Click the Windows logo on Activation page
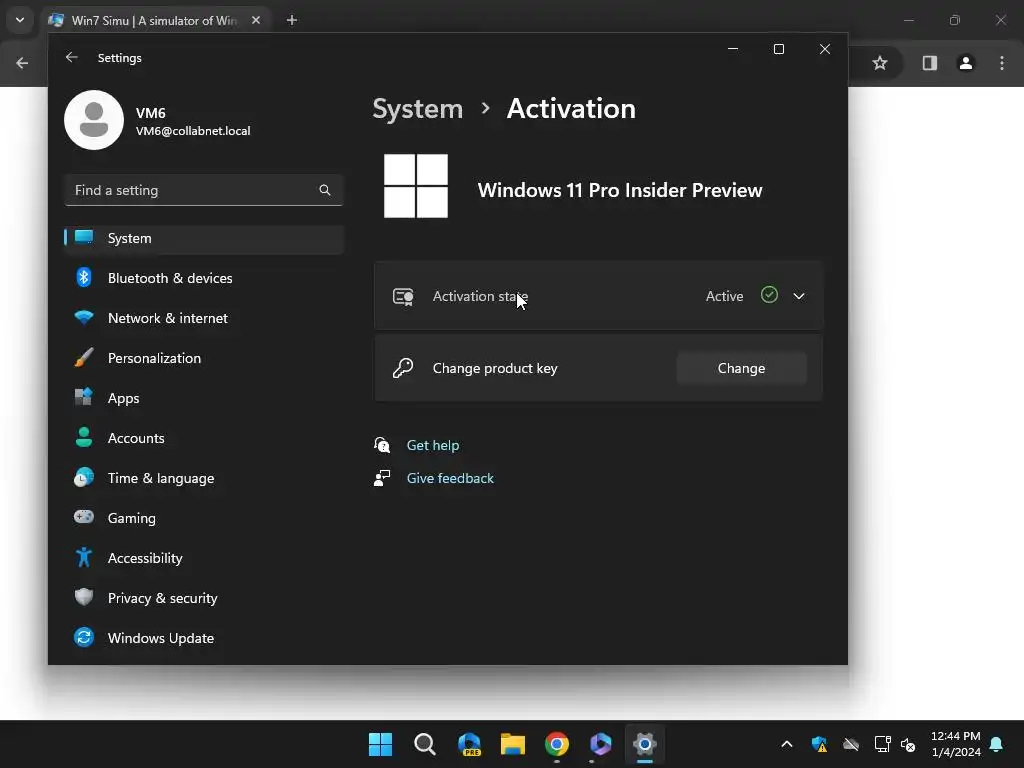The width and height of the screenshot is (1024, 768). (x=416, y=186)
